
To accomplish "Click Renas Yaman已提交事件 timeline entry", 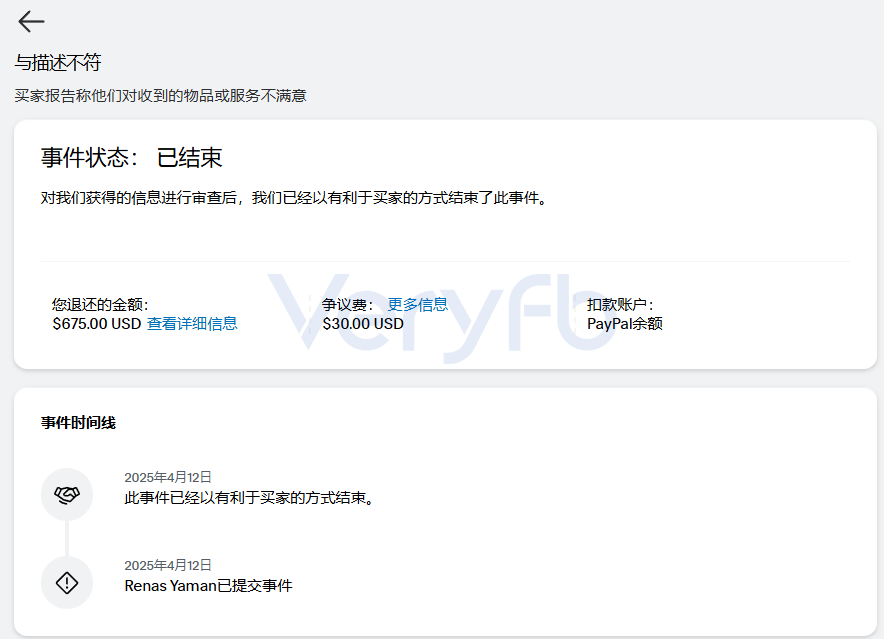I will pos(209,586).
